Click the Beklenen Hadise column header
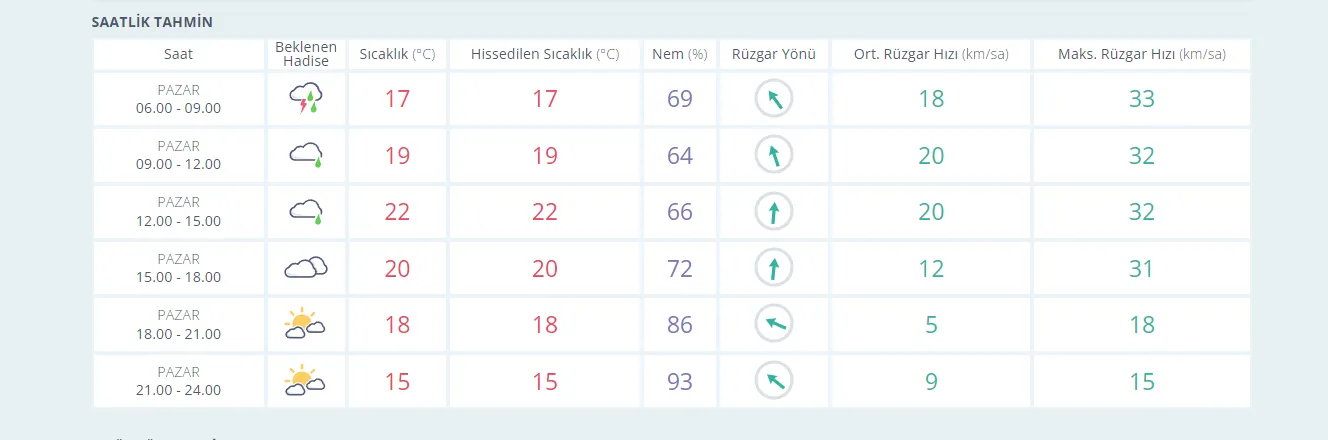The width and height of the screenshot is (1328, 440). click(306, 54)
